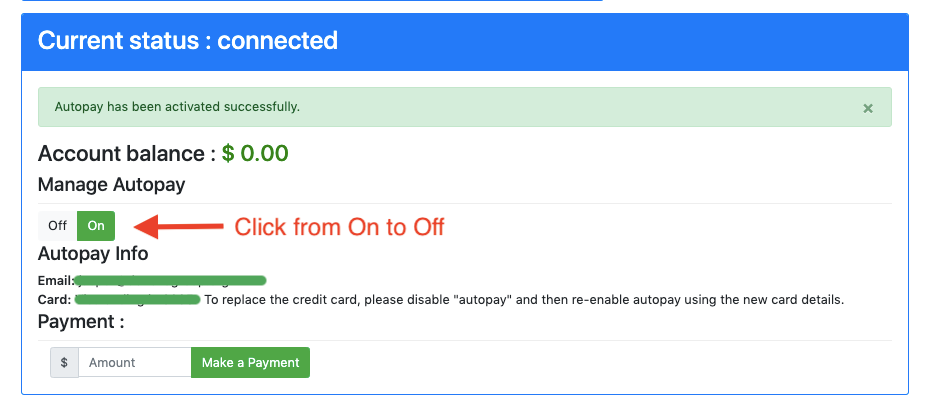Click the Payment section heading
Image resolution: width=927 pixels, height=405 pixels.
pos(81,322)
